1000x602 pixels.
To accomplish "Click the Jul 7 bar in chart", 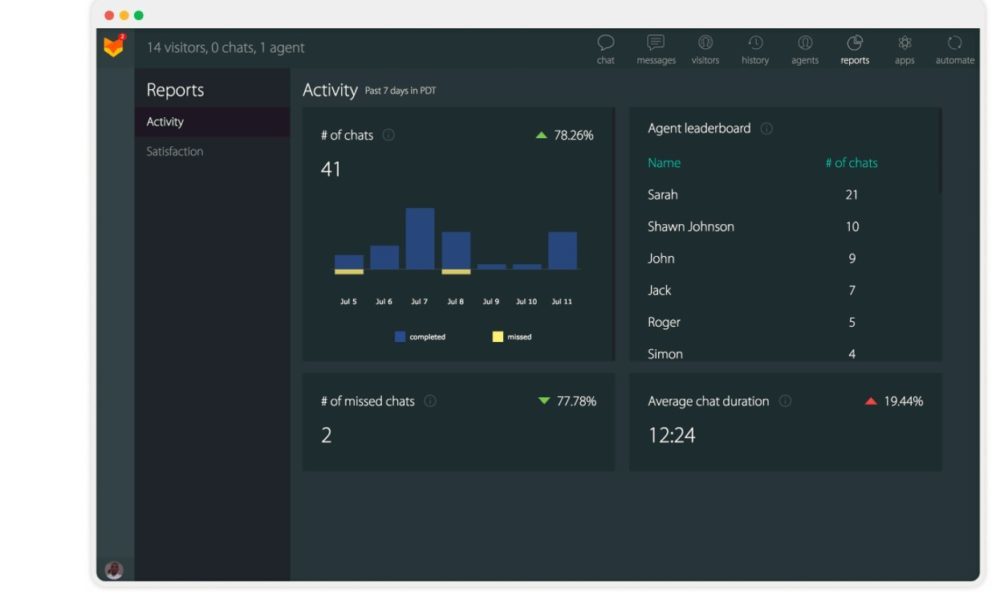I will point(420,239).
